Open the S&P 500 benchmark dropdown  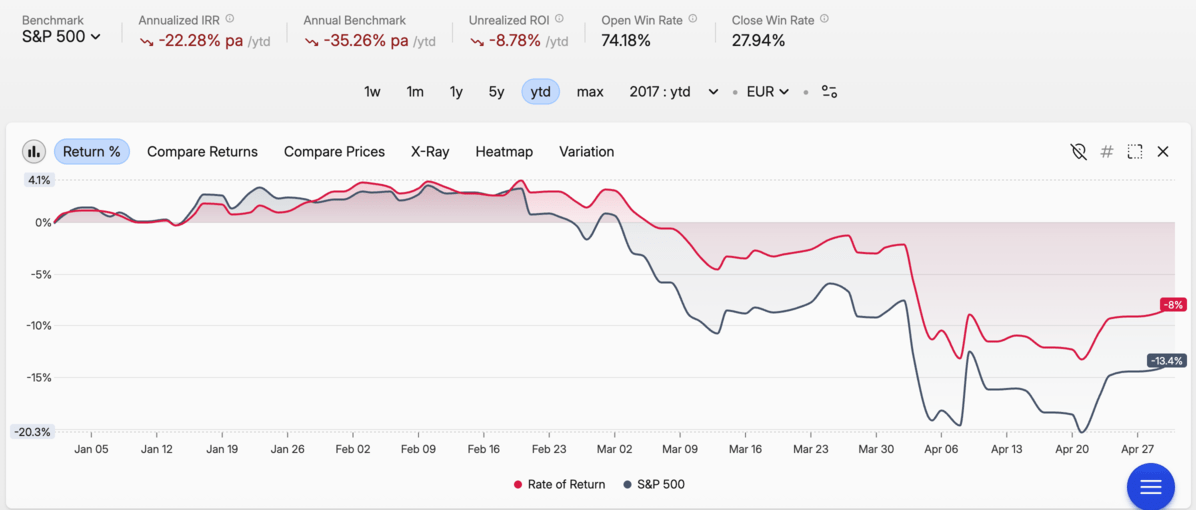point(61,37)
